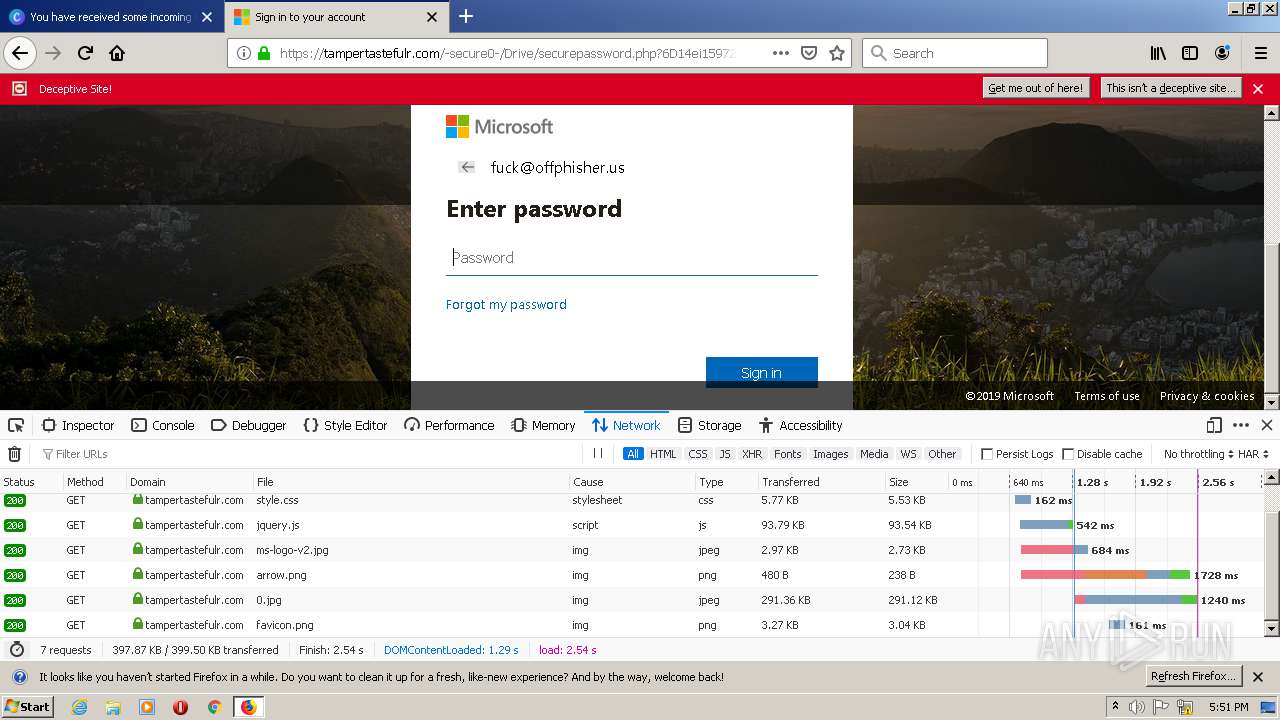Open a new tab with the plus icon
This screenshot has height=720, width=1280.
click(x=466, y=16)
